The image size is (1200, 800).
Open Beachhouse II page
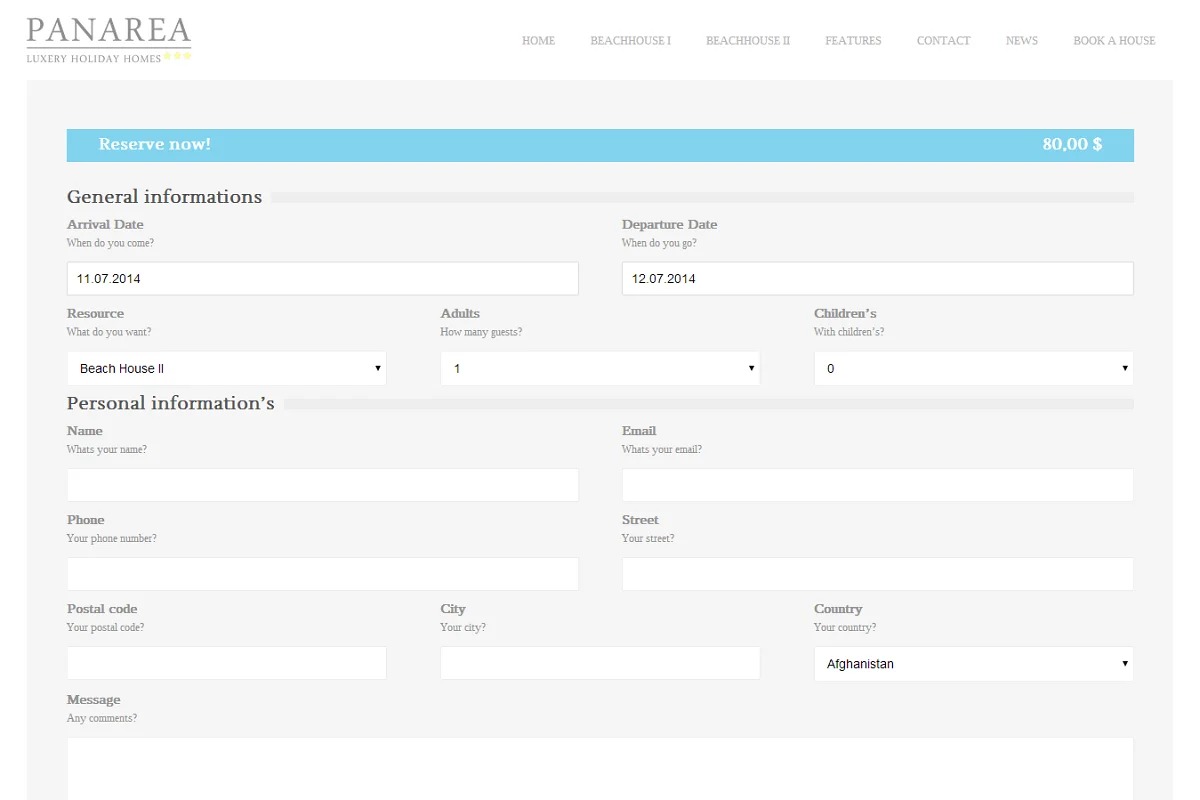point(747,41)
